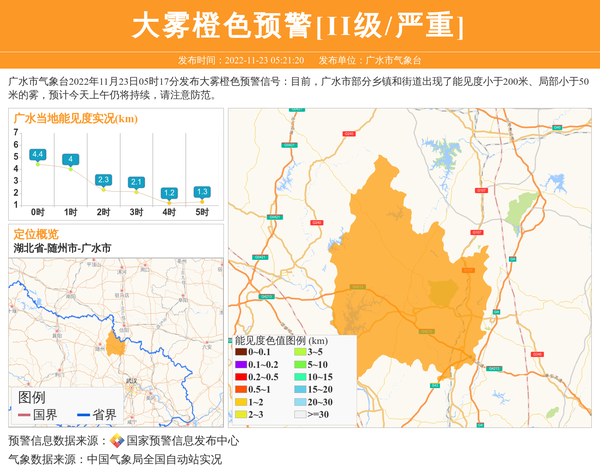Select the 4 data label at 1时
Screen dimensions: 600x471
(x=70, y=160)
